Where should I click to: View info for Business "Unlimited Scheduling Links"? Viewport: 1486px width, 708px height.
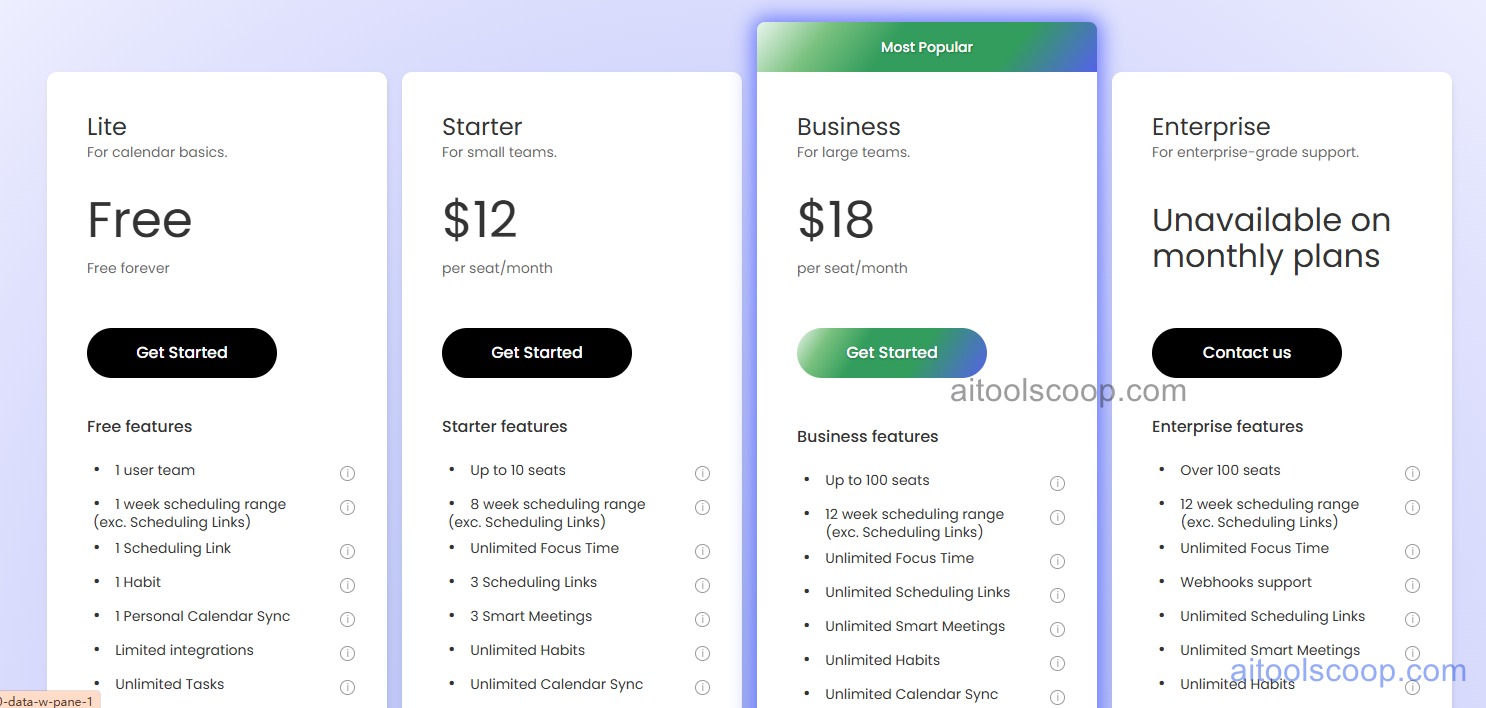point(1057,595)
